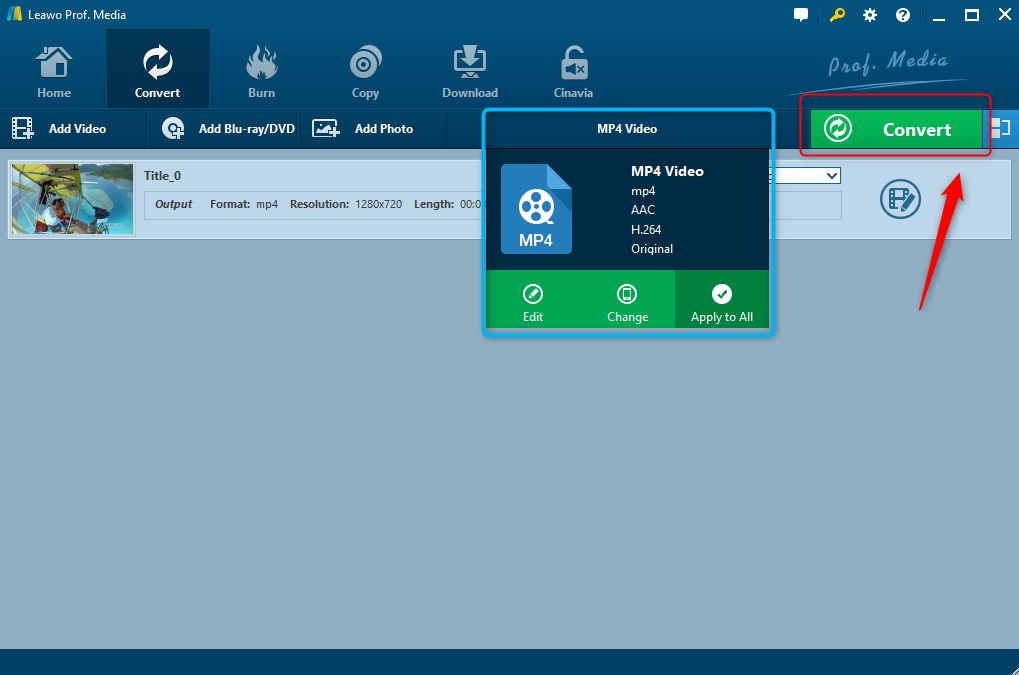Click the yellow key registration icon
The height and width of the screenshot is (675, 1019).
click(835, 15)
